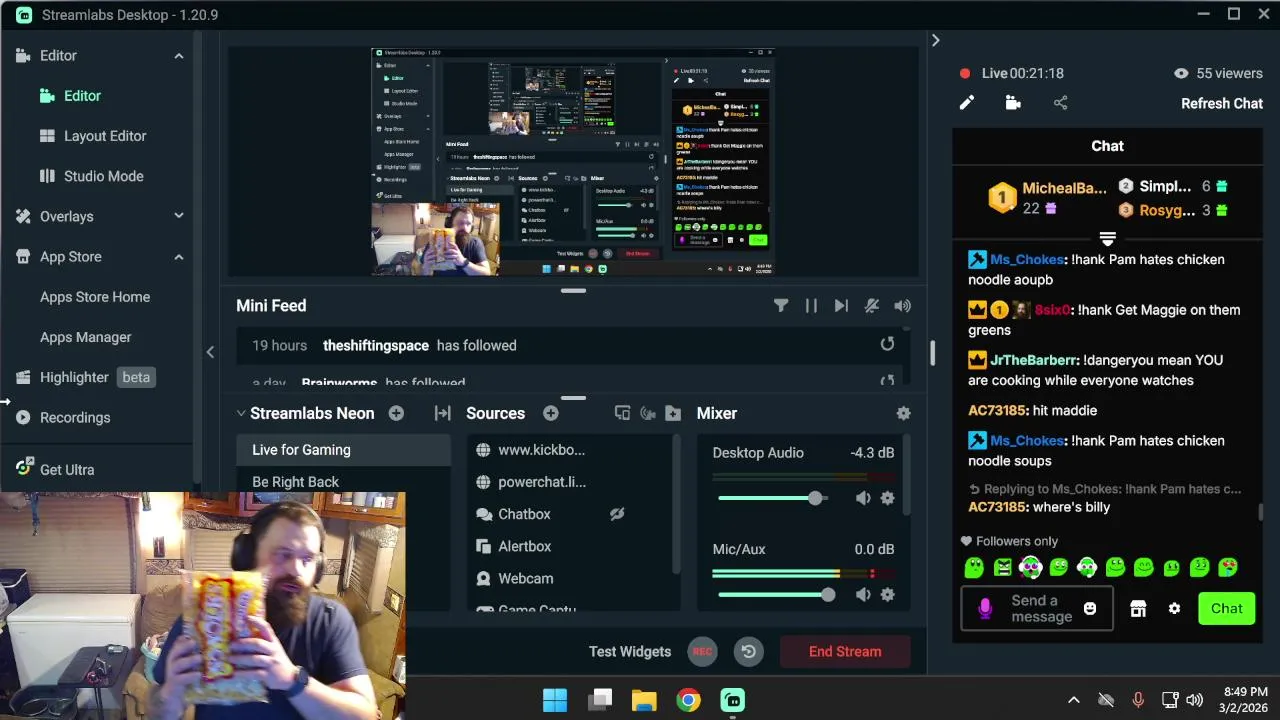Image resolution: width=1280 pixels, height=720 pixels.
Task: Click the green Chat send button
Action: (x=1226, y=609)
